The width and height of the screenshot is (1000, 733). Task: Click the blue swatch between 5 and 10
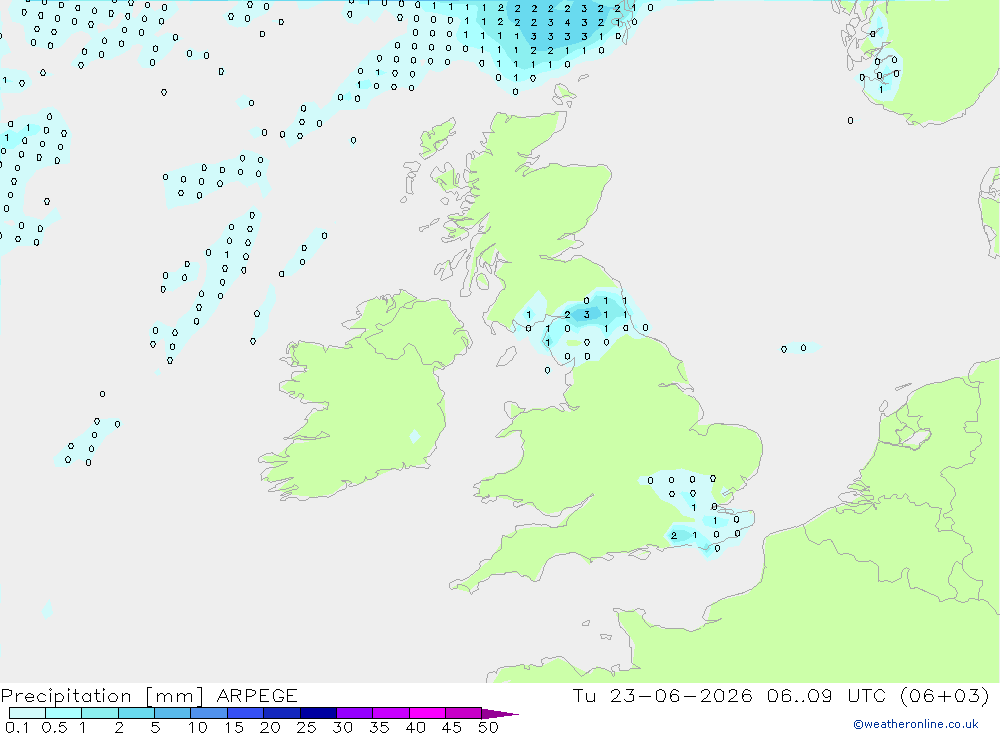click(x=173, y=713)
